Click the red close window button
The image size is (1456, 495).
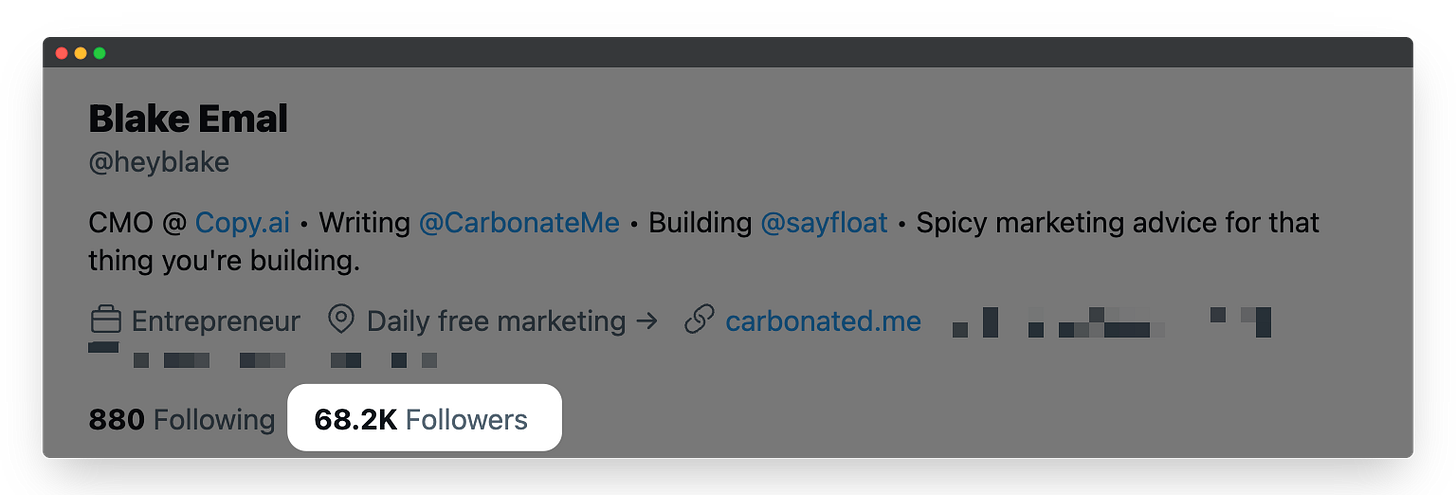point(62,53)
